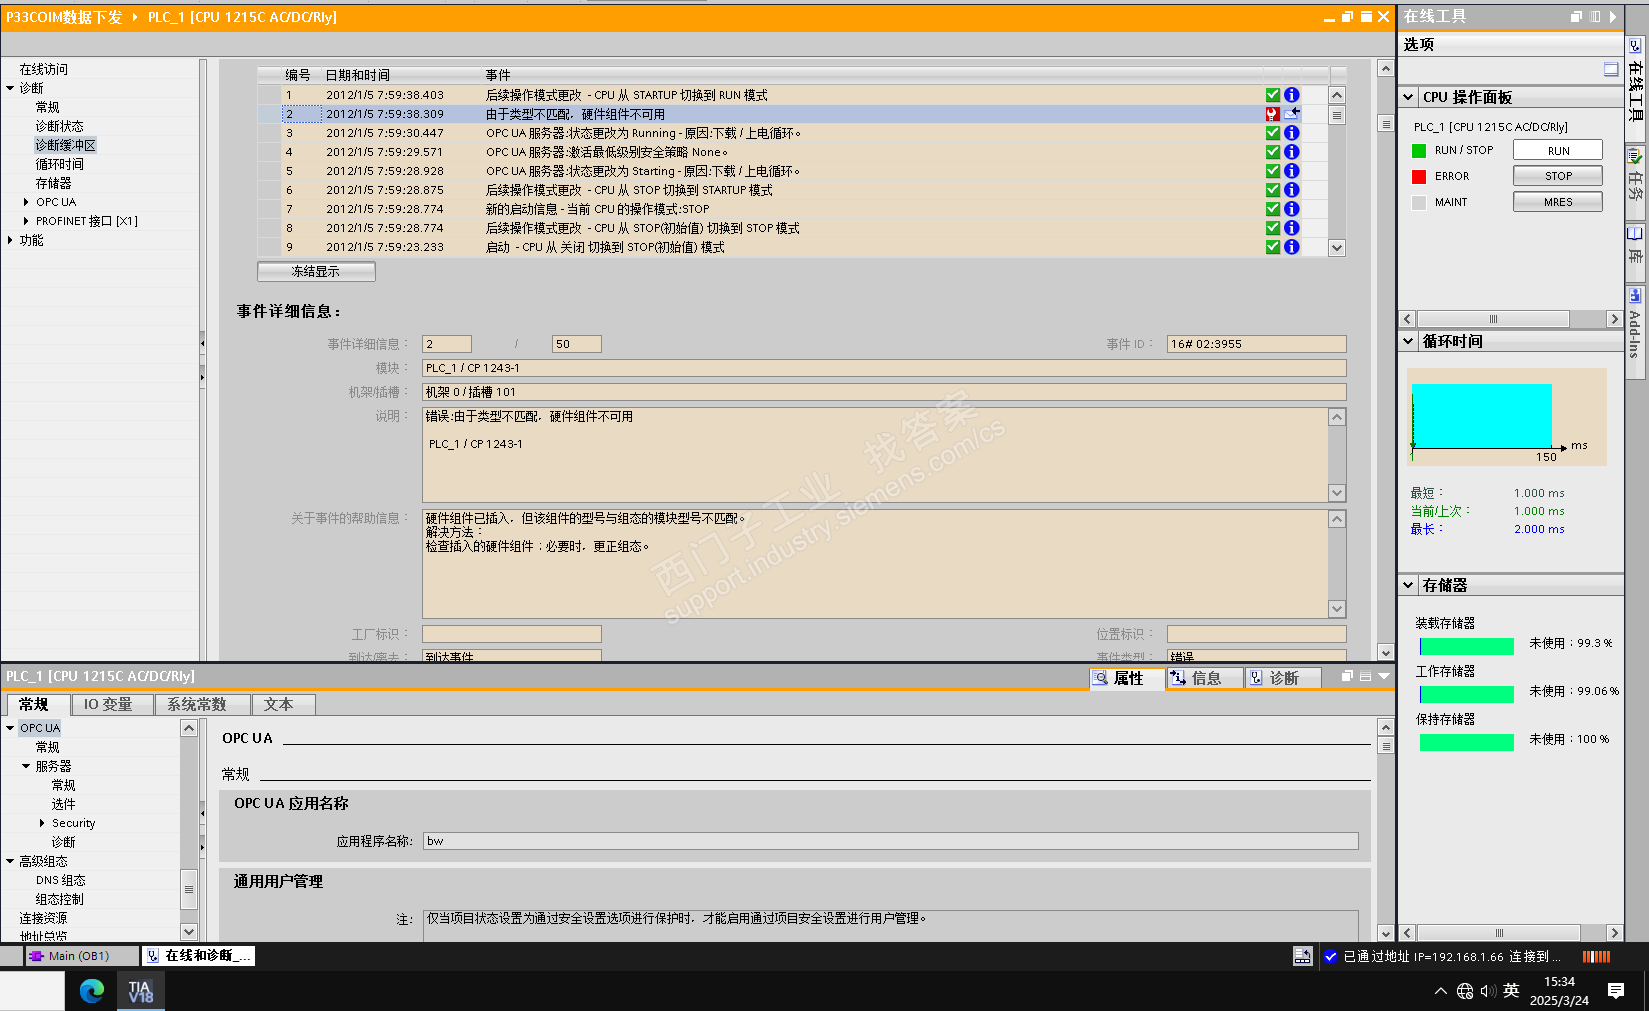1649x1011 pixels.
Task: Click the options view icon under 选项
Action: coord(1611,69)
